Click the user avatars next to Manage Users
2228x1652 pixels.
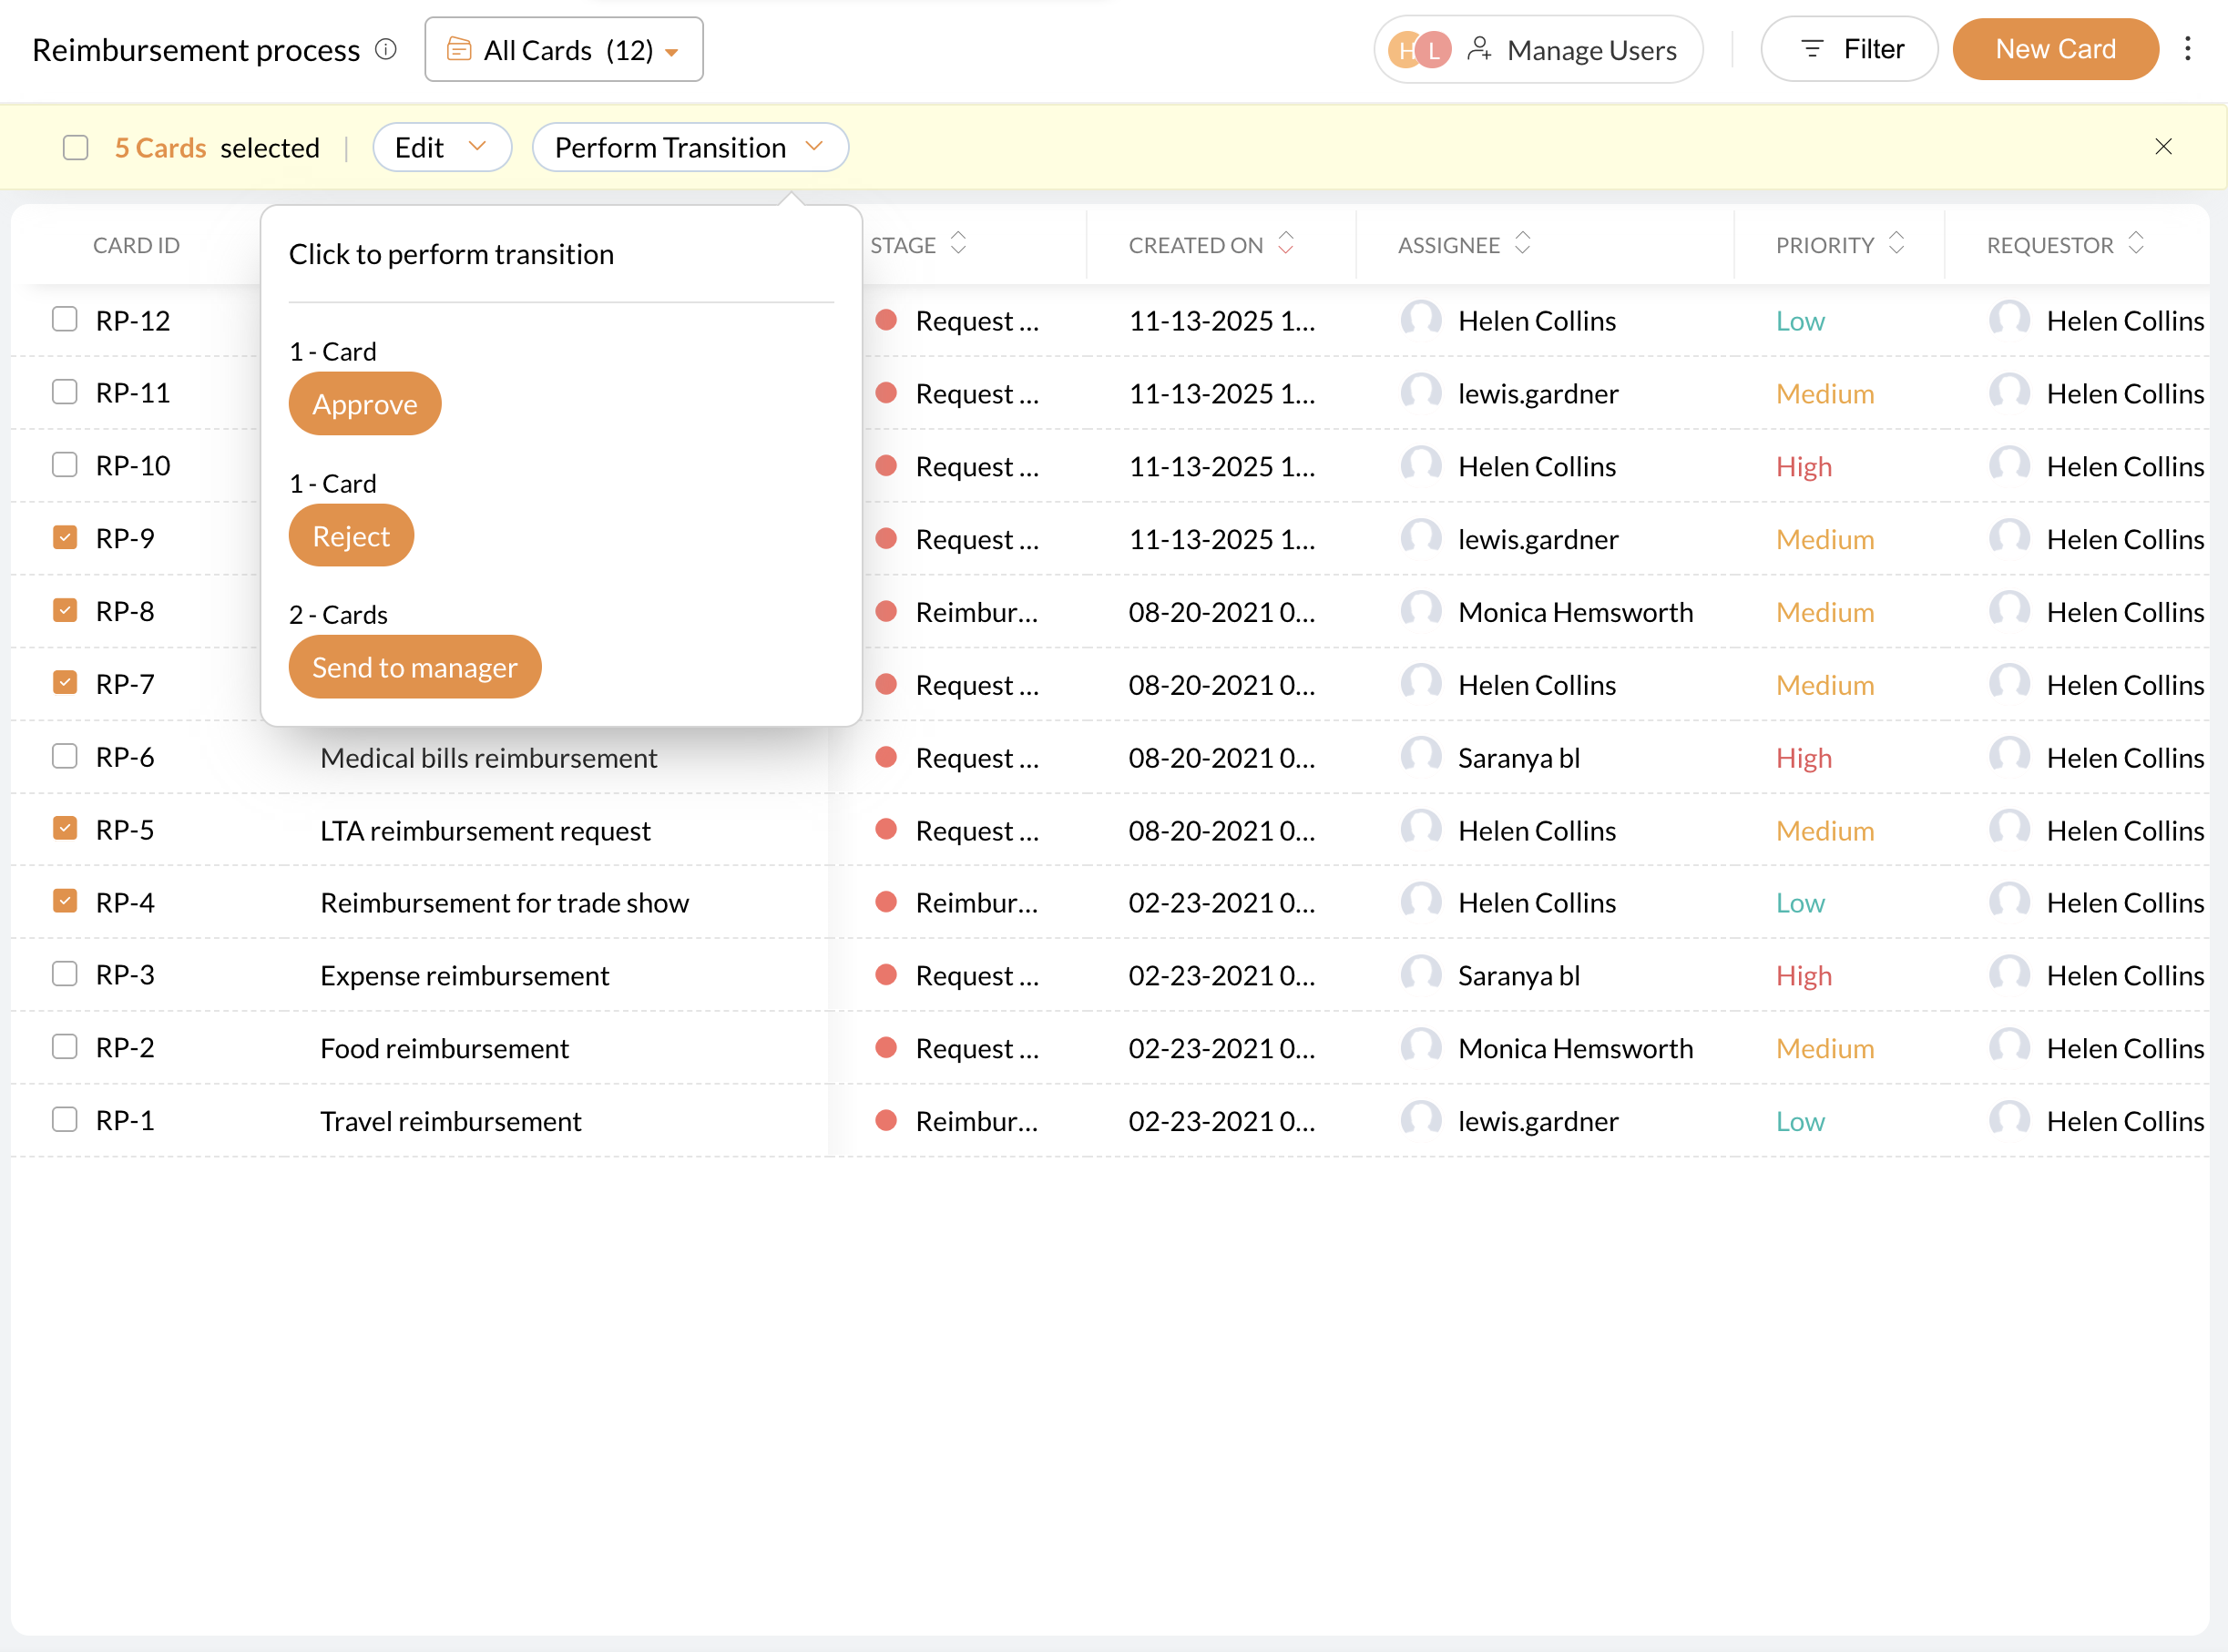click(1419, 50)
